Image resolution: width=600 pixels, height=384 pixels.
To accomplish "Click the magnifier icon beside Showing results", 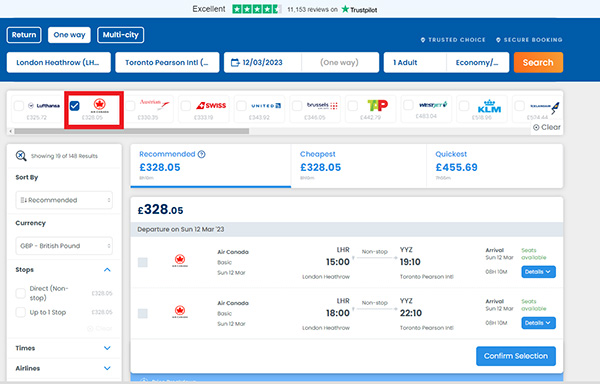I will coord(21,156).
